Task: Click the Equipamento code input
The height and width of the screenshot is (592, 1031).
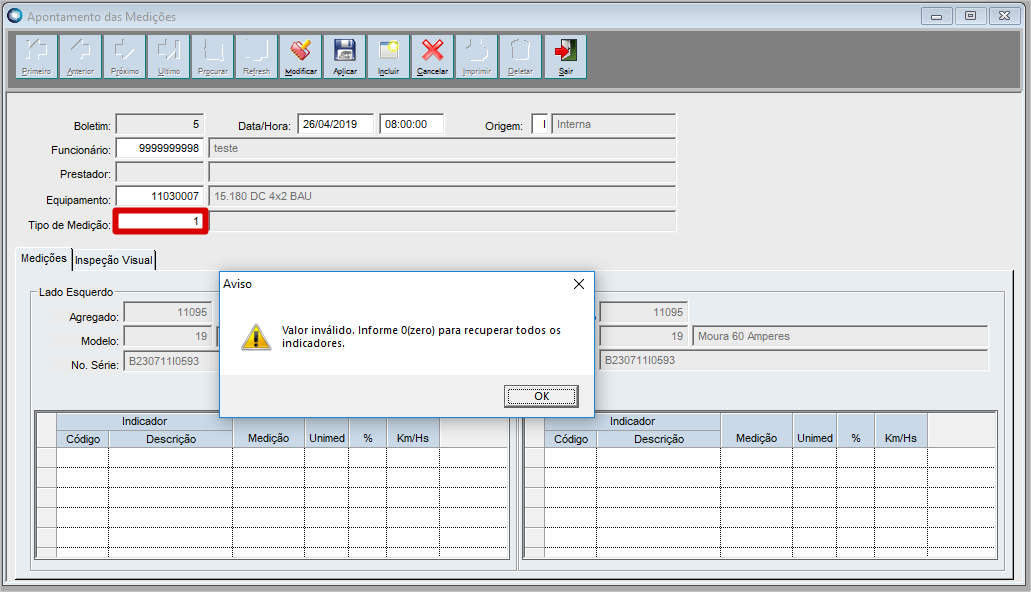Action: [160, 197]
